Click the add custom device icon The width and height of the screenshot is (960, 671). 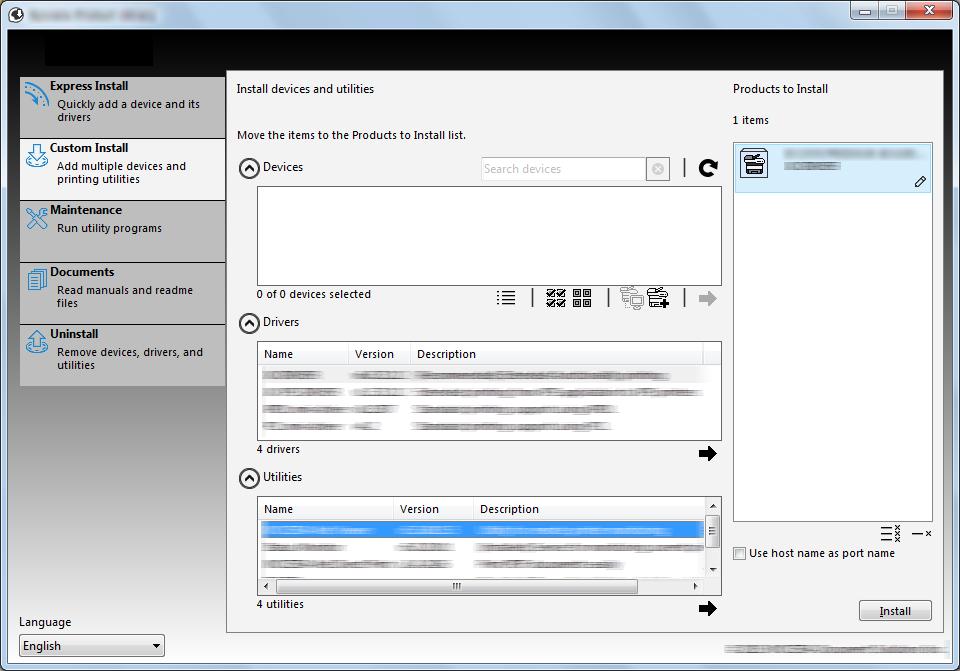658,298
